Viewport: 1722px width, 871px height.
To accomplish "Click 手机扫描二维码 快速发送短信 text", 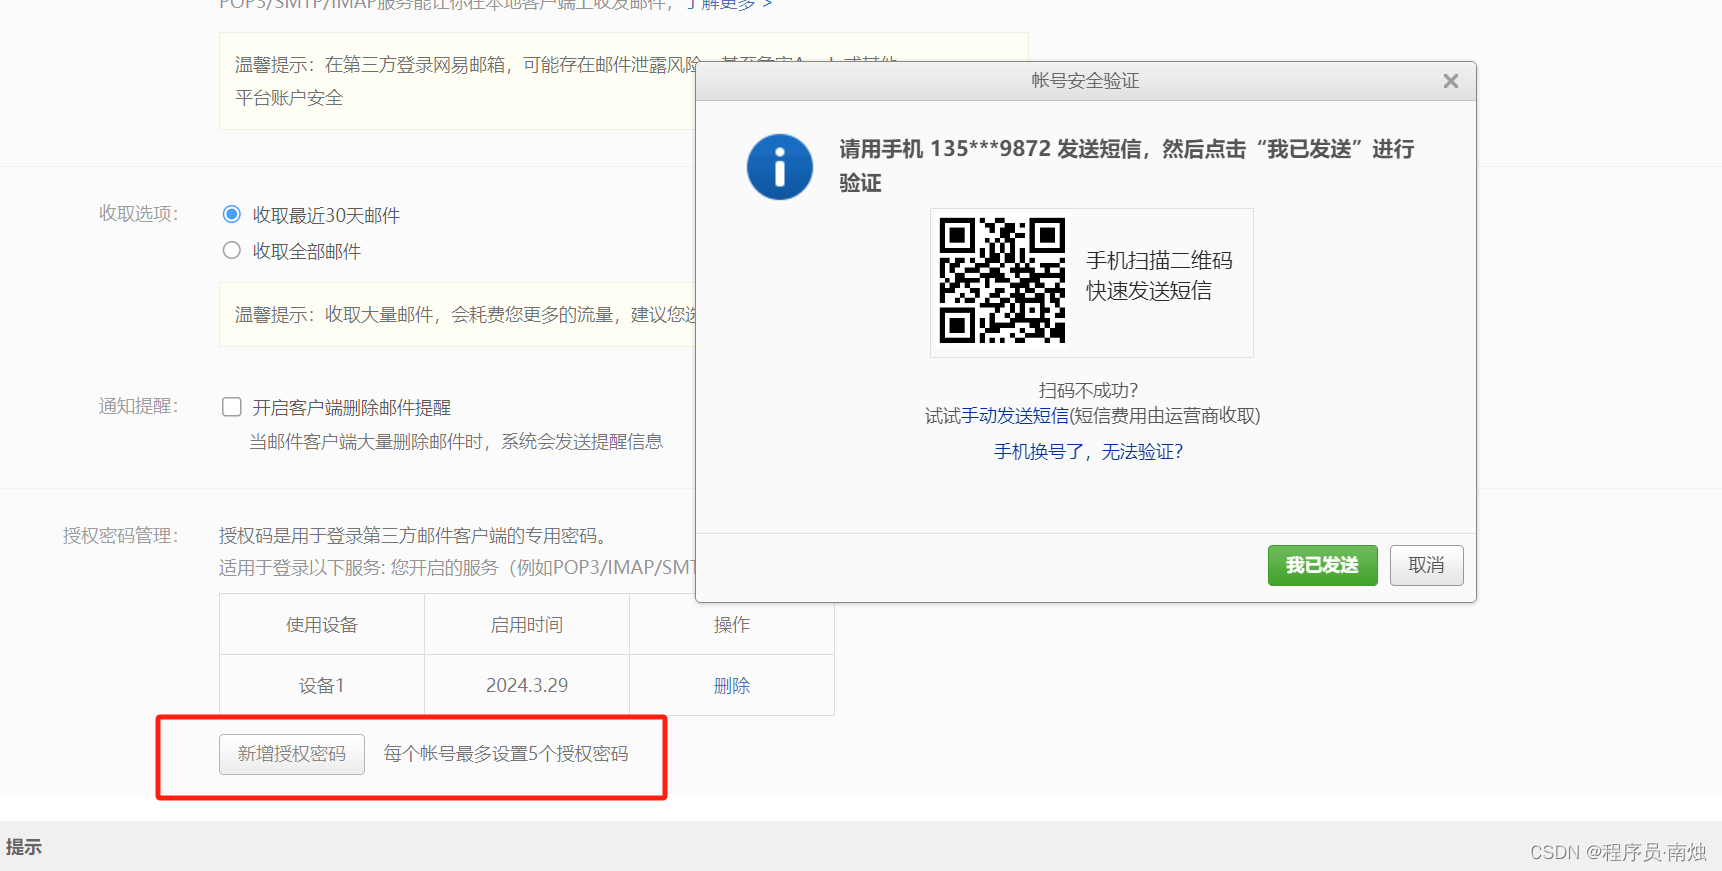I will coord(1159,276).
